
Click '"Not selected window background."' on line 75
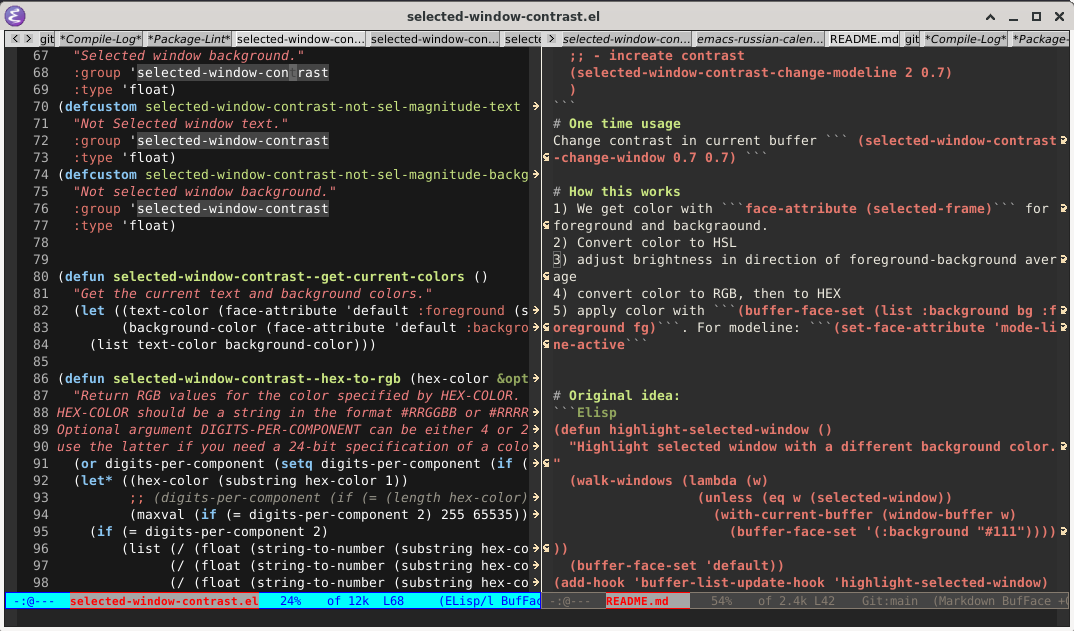coord(205,191)
